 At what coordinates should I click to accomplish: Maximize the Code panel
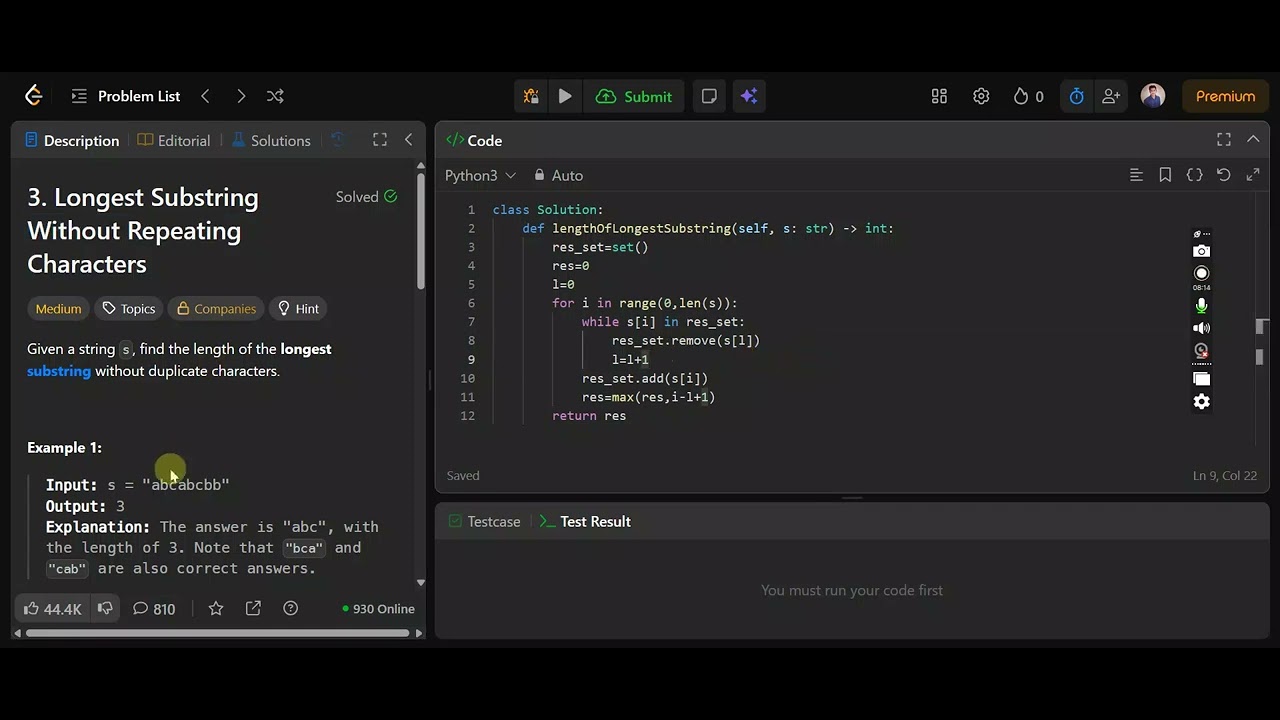pyautogui.click(x=1224, y=140)
